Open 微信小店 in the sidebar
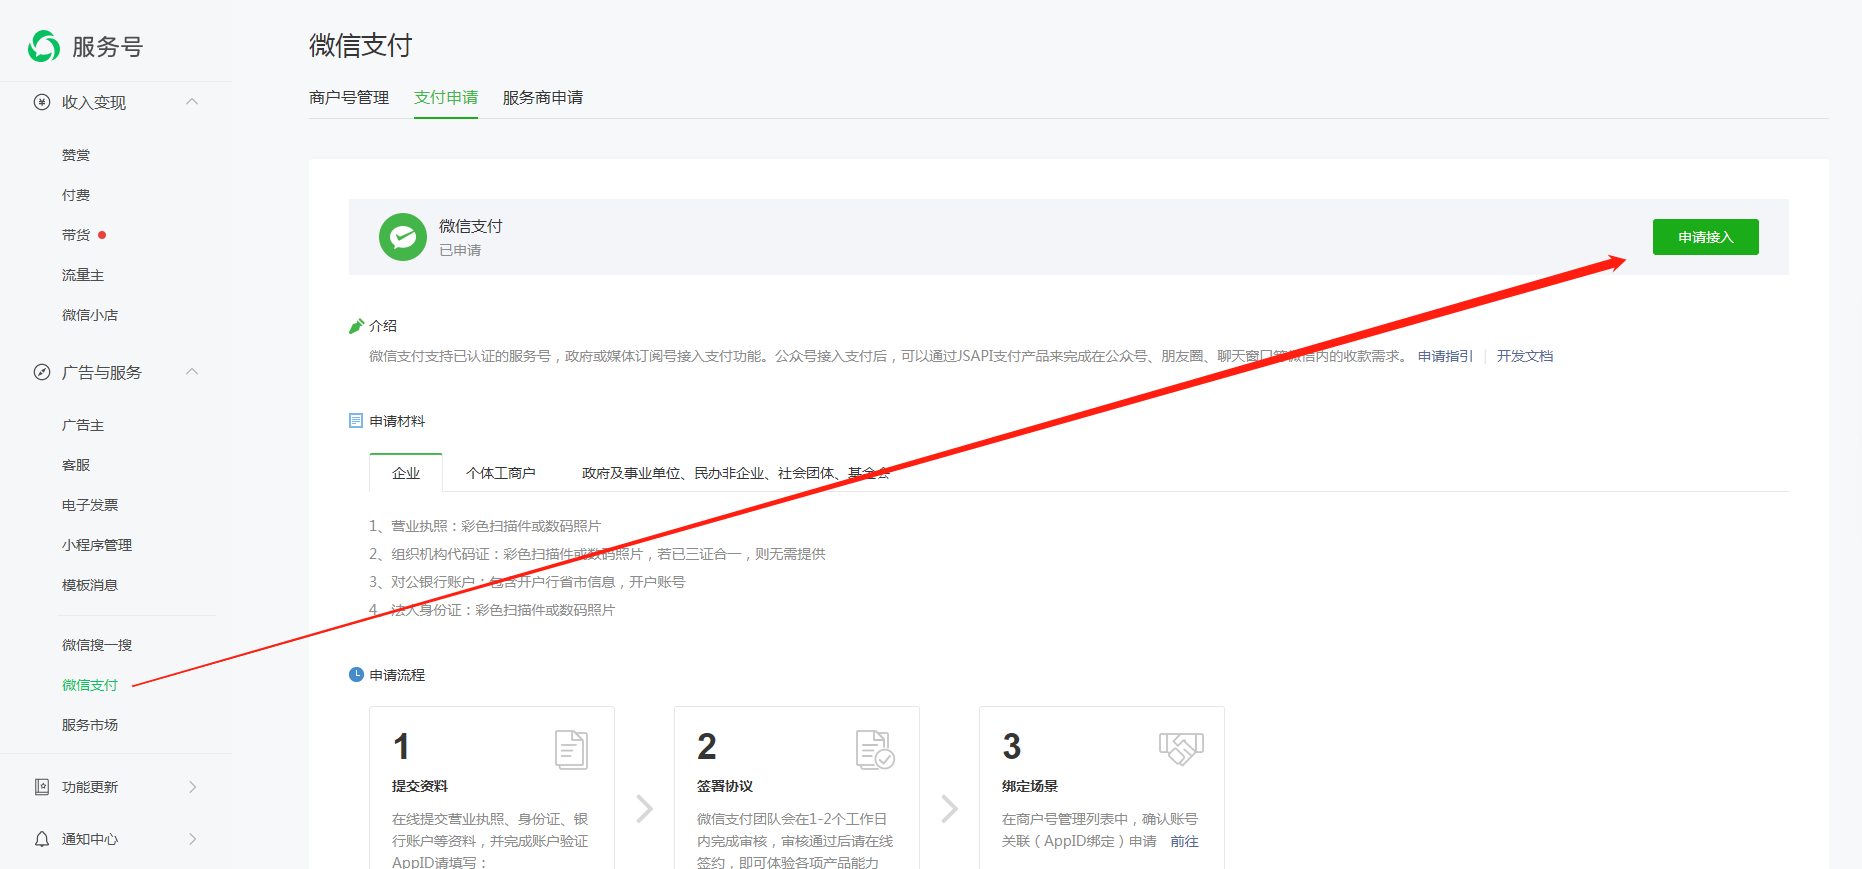Screen dimensions: 1862x869 pyautogui.click(x=90, y=315)
